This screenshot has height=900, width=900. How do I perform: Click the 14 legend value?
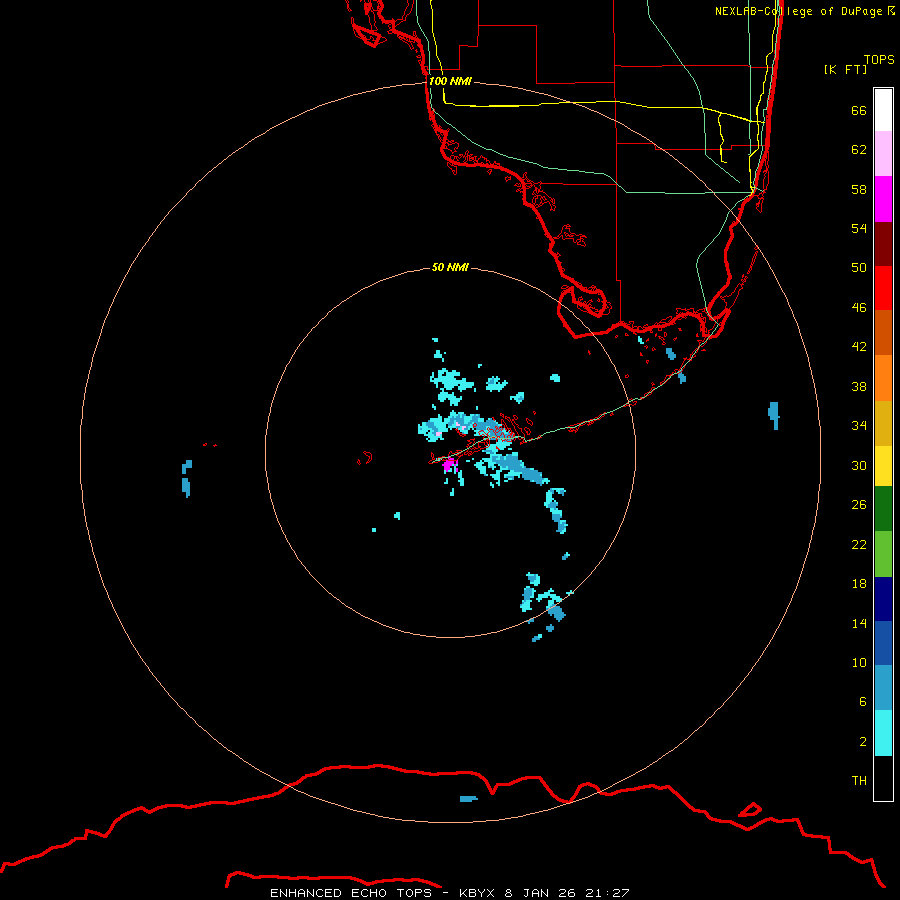(x=859, y=623)
